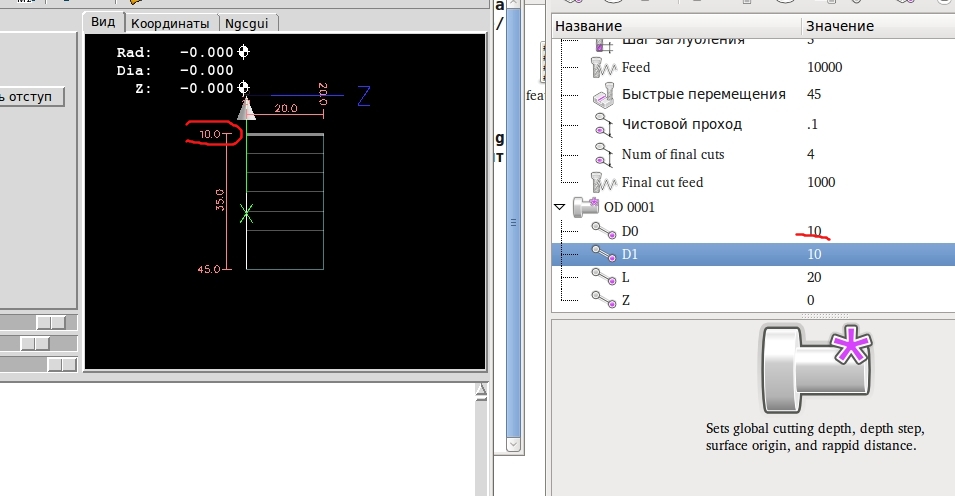Image resolution: width=955 pixels, height=496 pixels.
Task: Switch to the Вид tab
Action: click(x=104, y=23)
